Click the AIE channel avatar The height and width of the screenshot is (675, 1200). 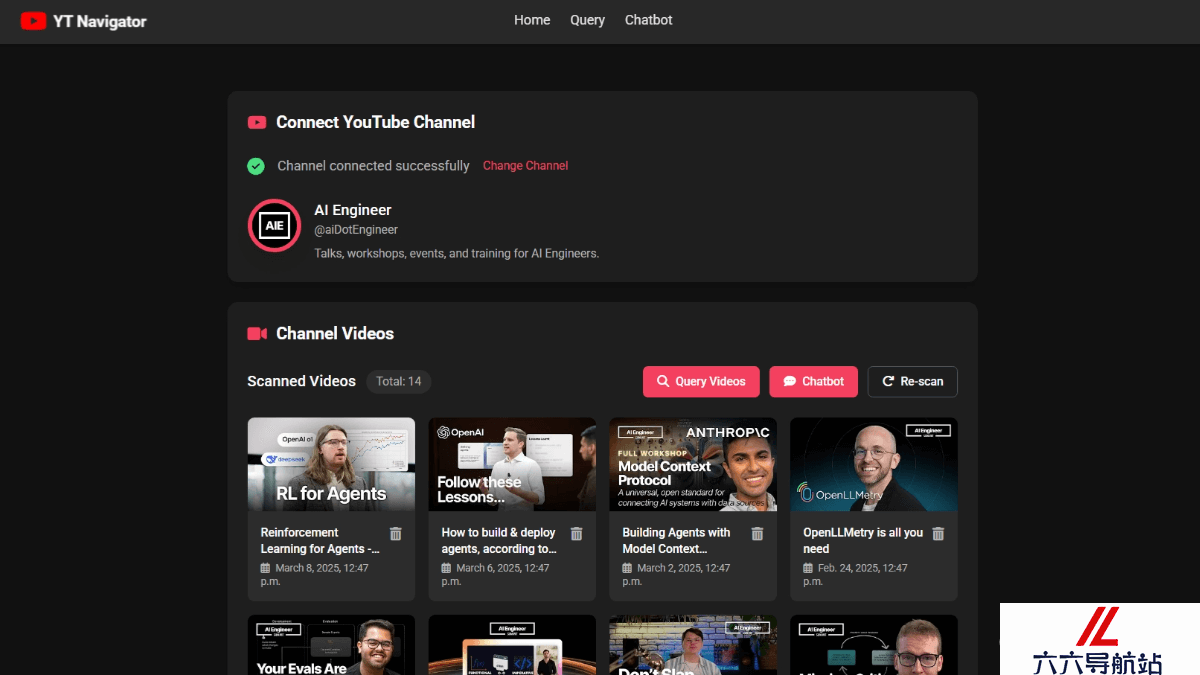274,226
